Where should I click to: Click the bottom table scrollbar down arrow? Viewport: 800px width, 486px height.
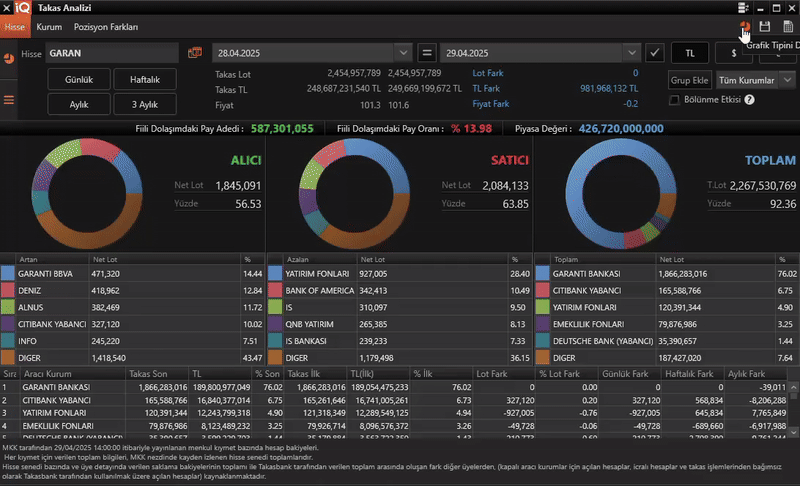[793, 432]
